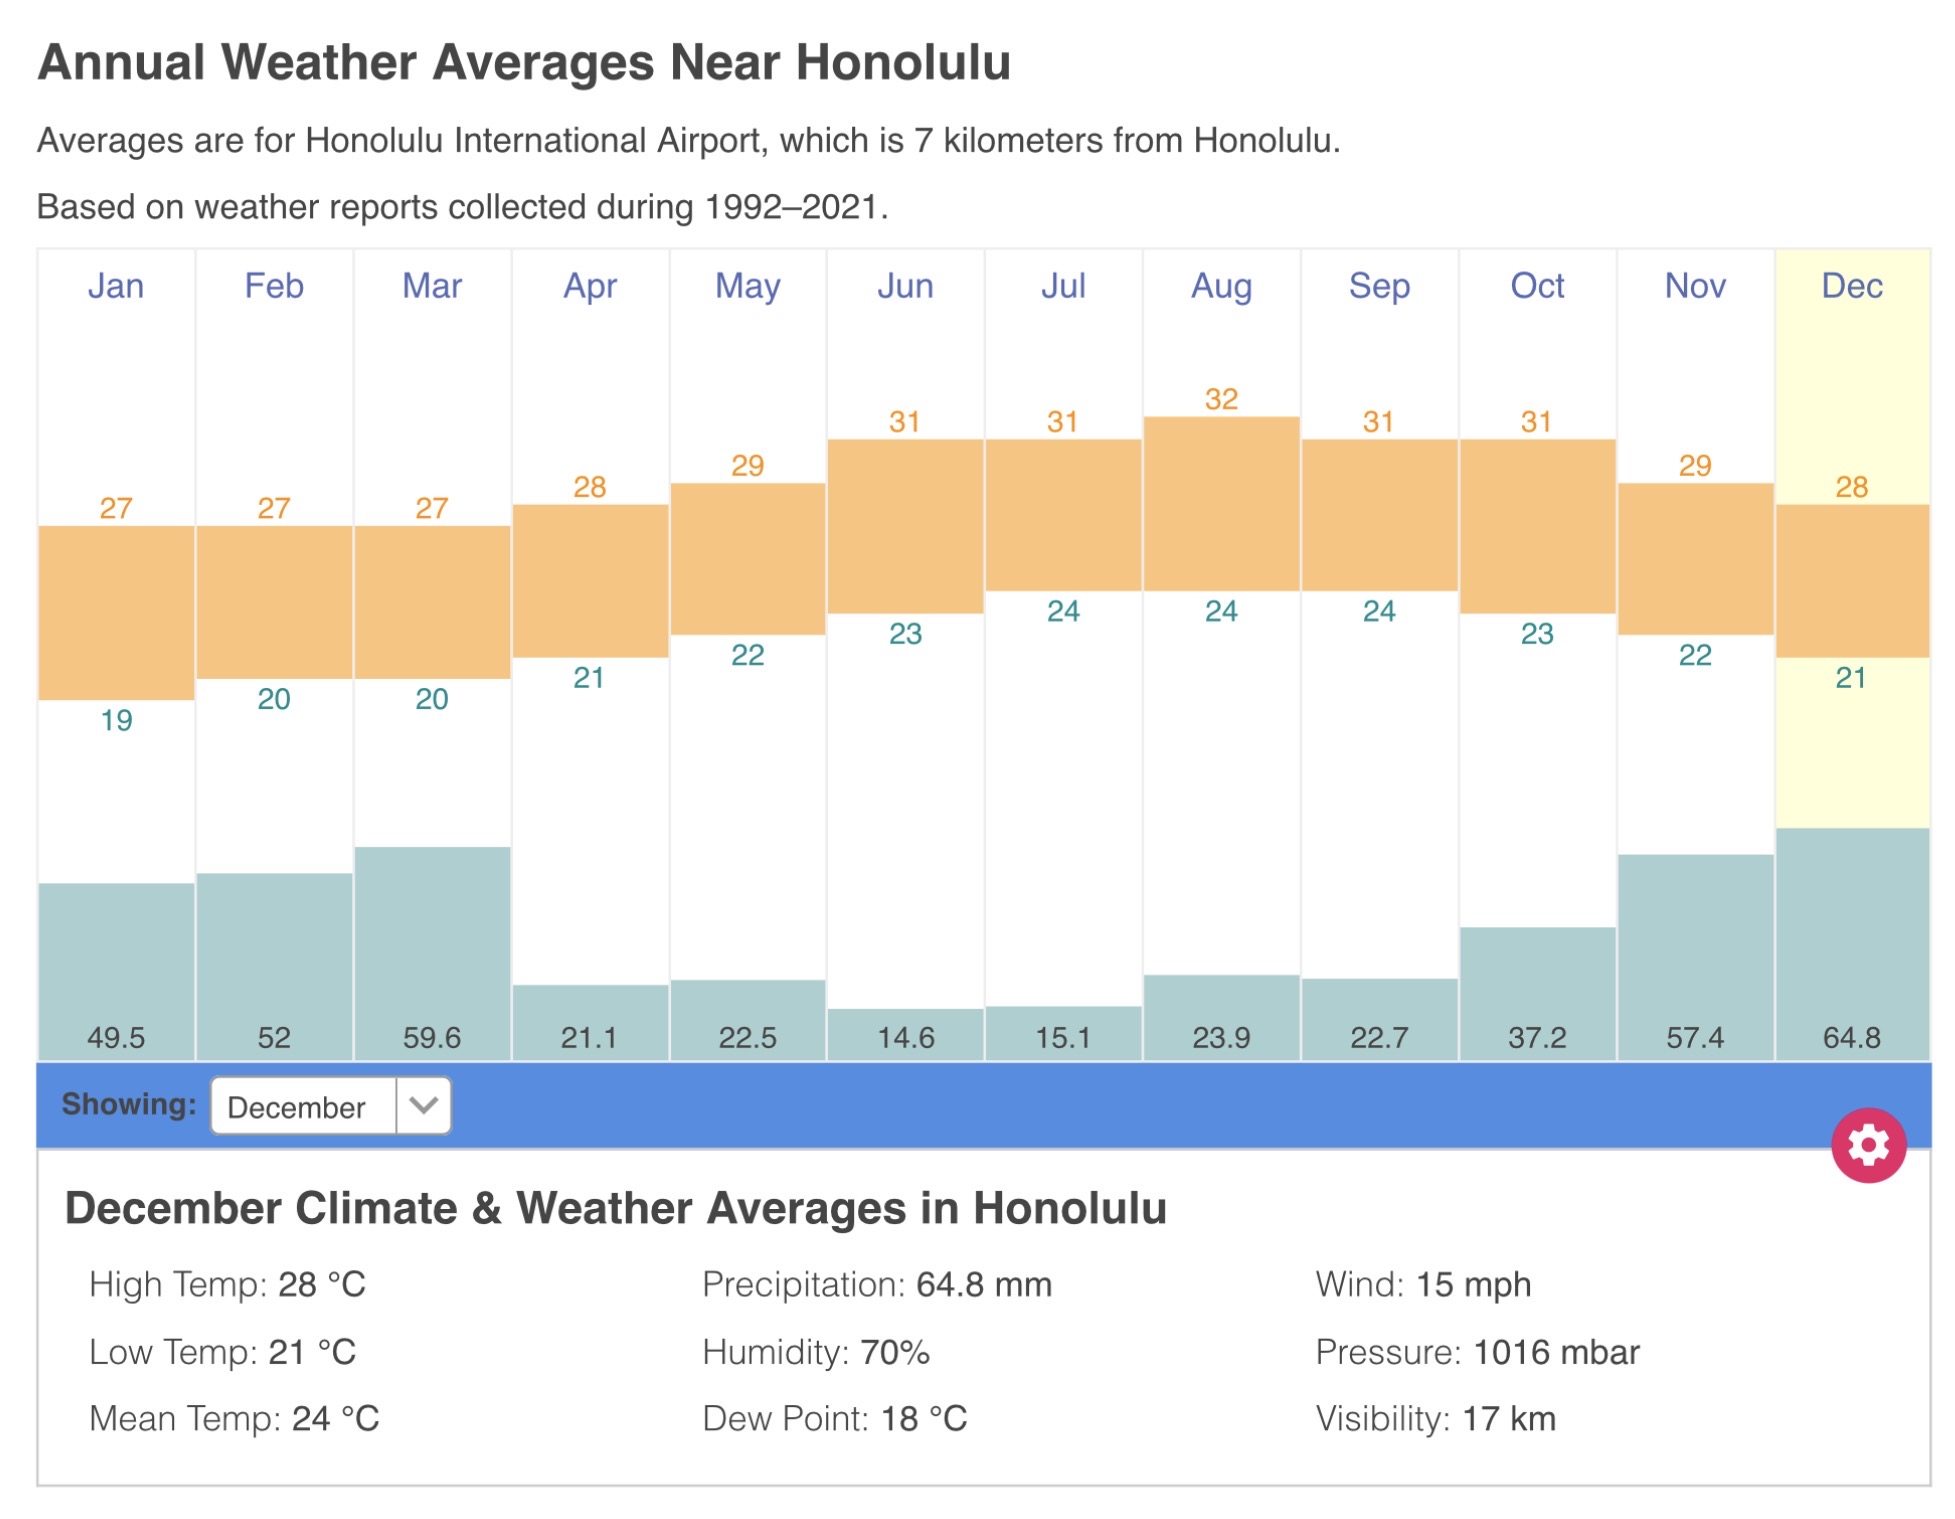Click the pink settings gear icon
This screenshot has height=1519, width=1955.
(1867, 1144)
